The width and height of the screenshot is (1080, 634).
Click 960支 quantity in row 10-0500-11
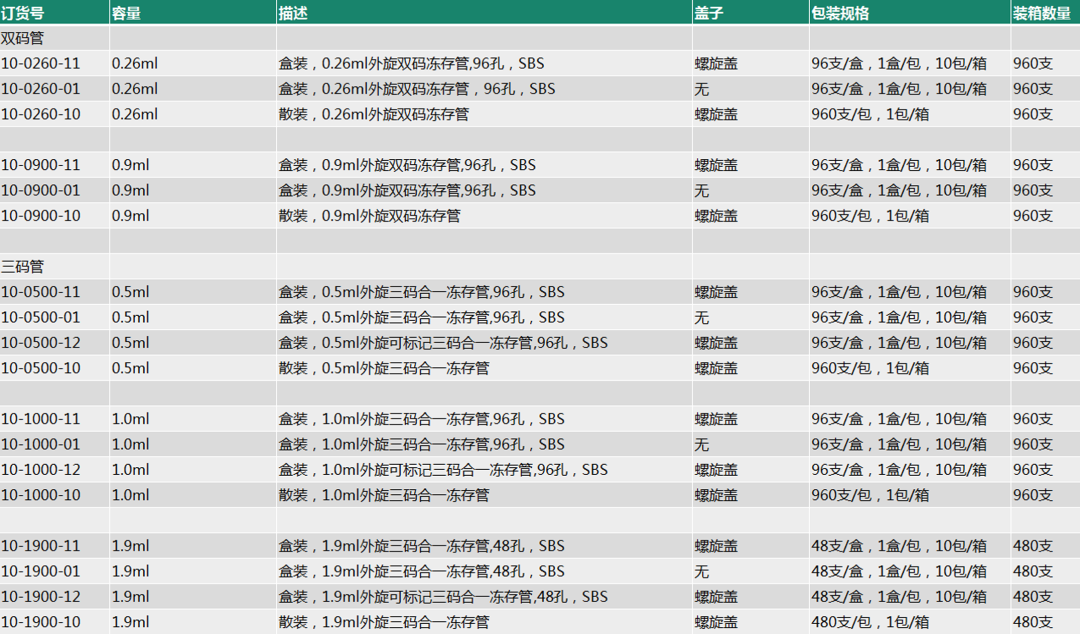1032,292
